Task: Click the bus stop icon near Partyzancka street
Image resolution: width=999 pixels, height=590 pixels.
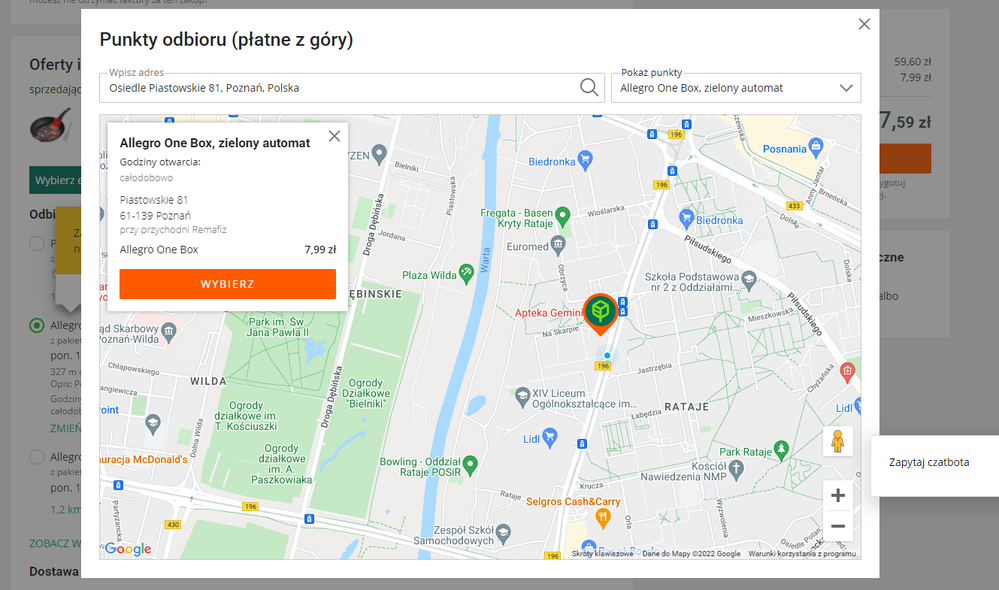Action: click(x=118, y=486)
